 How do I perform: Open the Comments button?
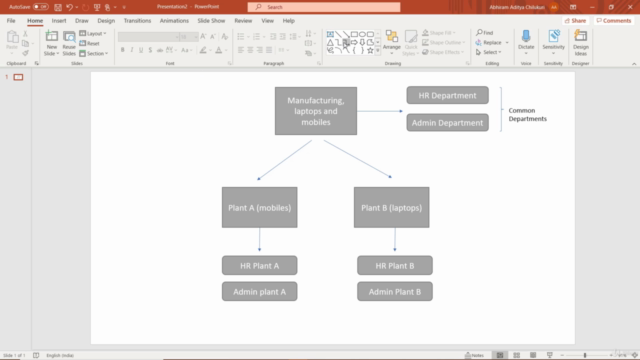614,20
